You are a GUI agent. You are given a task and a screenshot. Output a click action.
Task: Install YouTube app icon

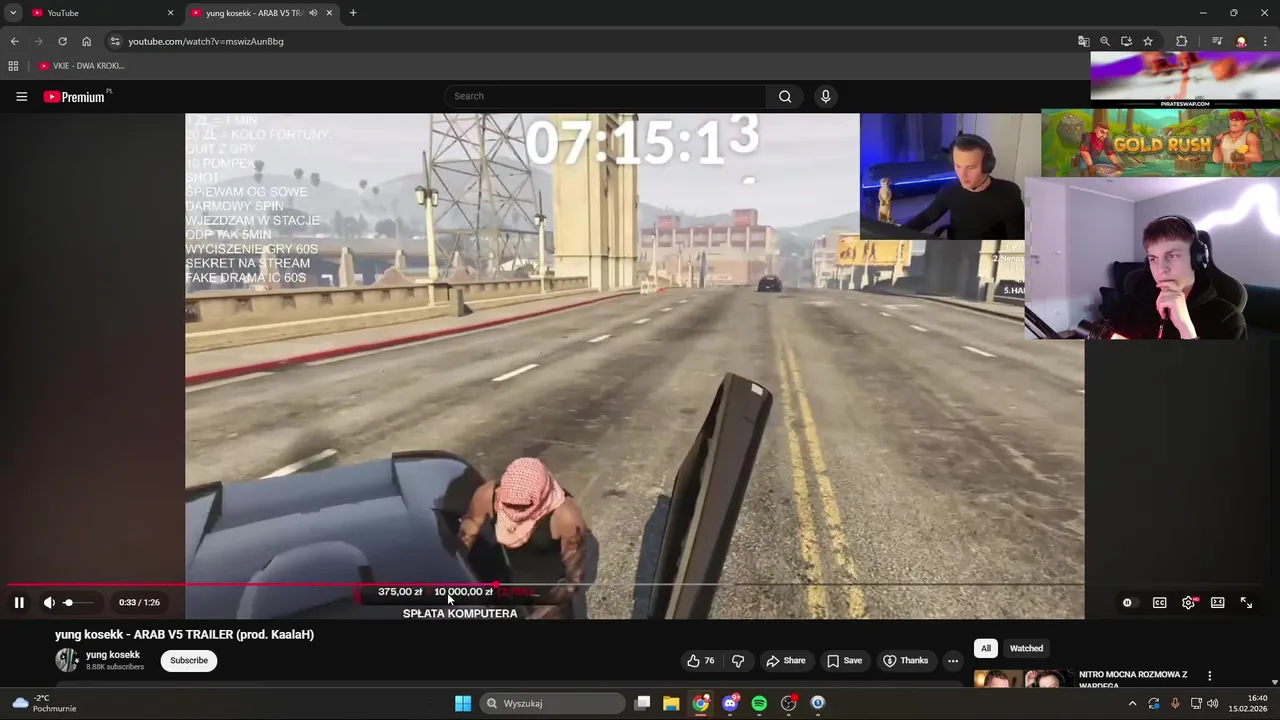tap(1126, 41)
